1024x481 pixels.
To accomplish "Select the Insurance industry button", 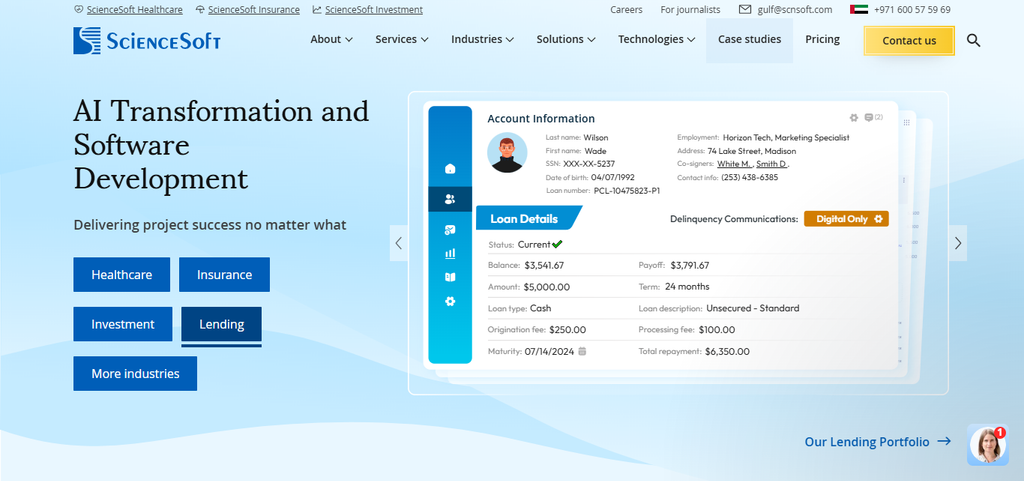I will (224, 275).
